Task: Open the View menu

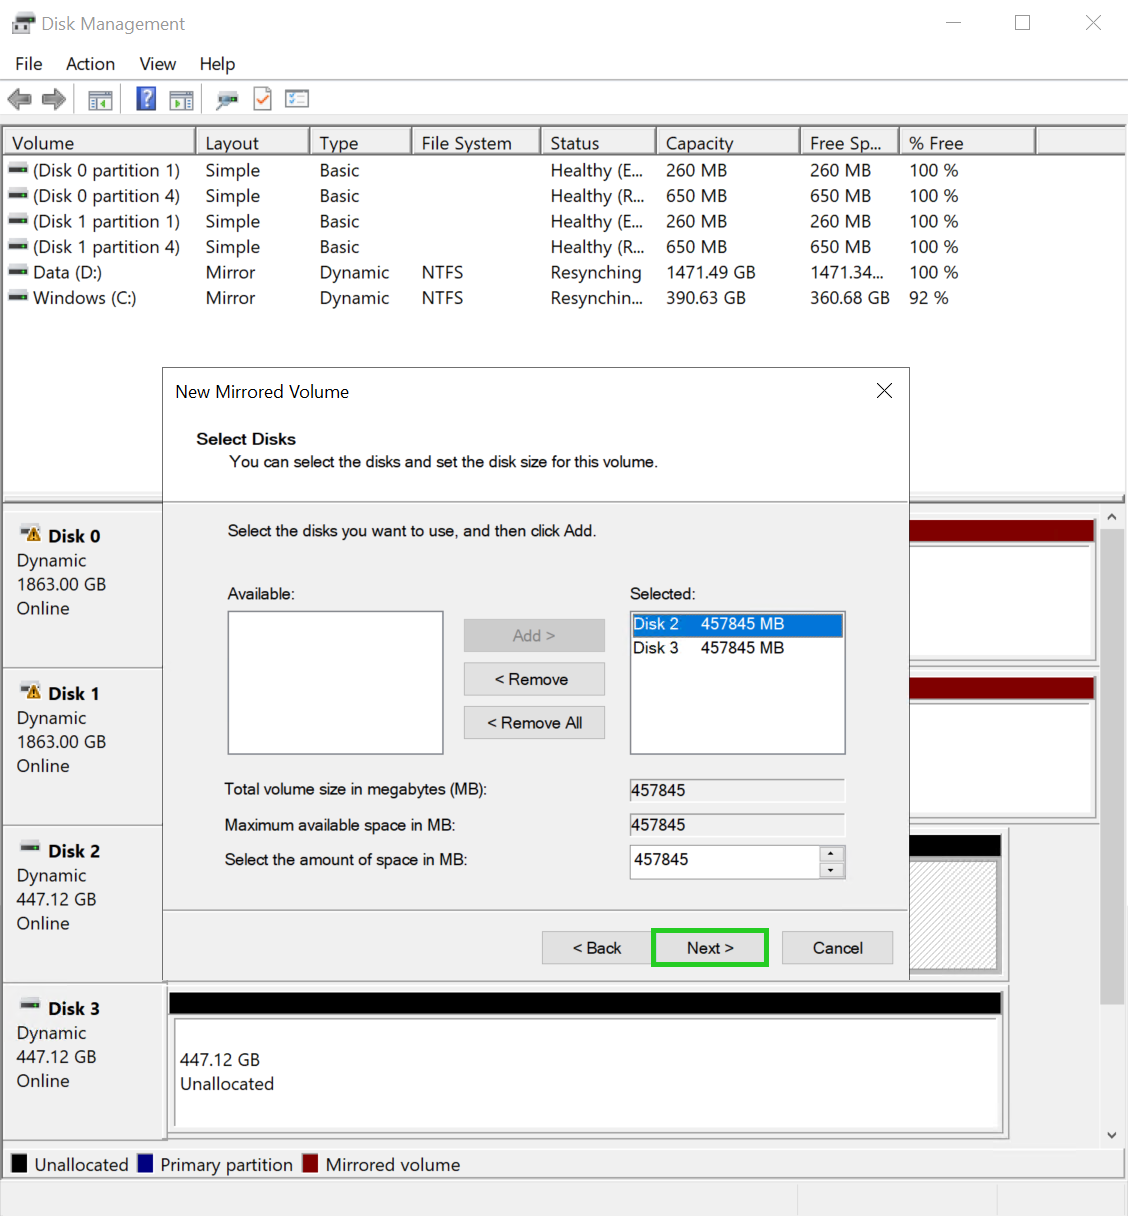Action: [157, 63]
